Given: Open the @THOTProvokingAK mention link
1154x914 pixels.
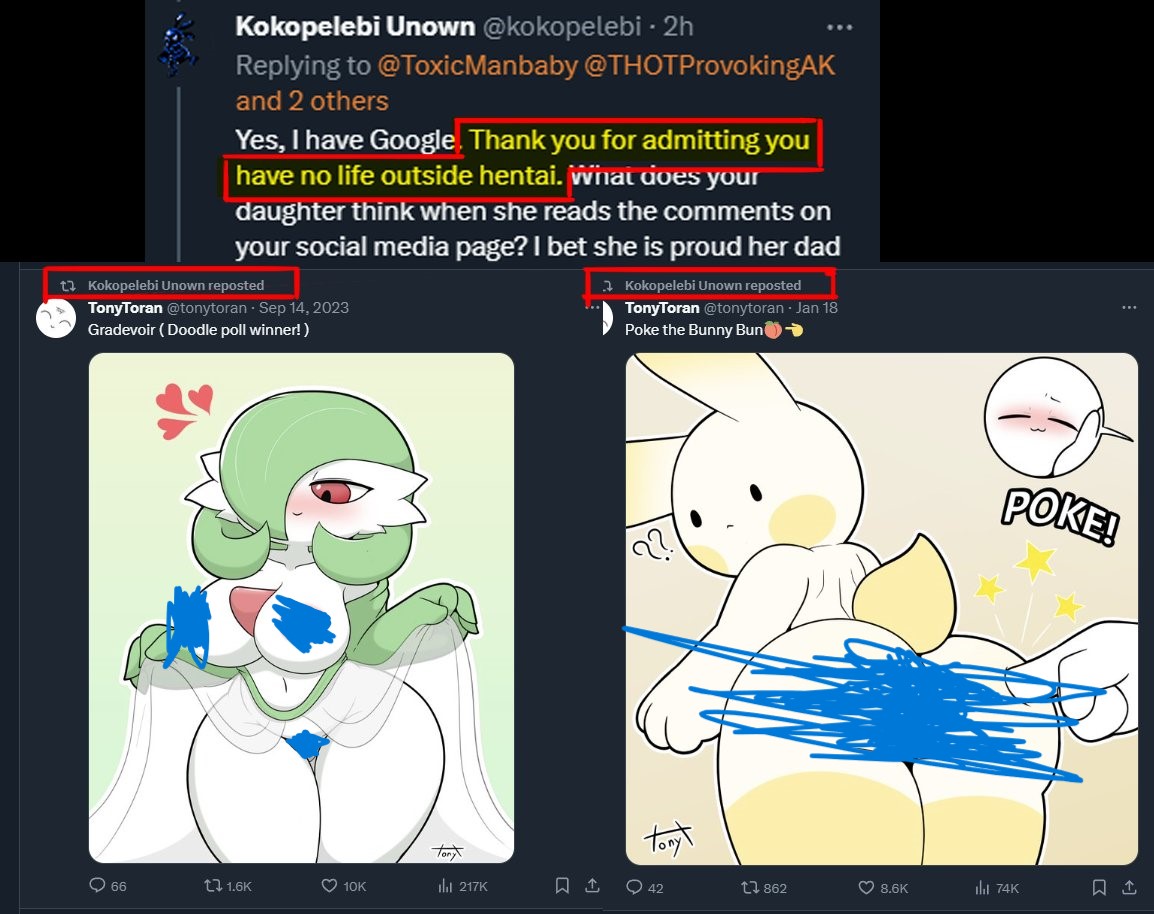Looking at the screenshot, I should tap(709, 65).
